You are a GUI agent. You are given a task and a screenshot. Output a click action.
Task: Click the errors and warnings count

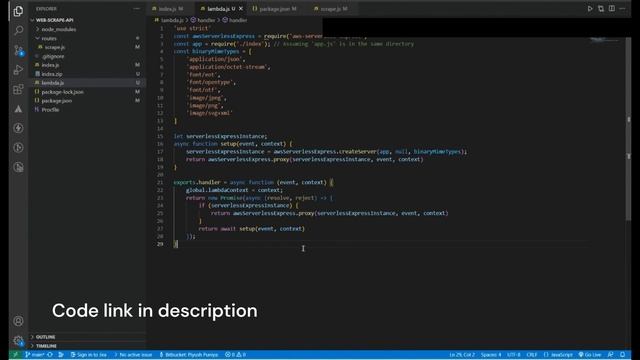pos(235,355)
